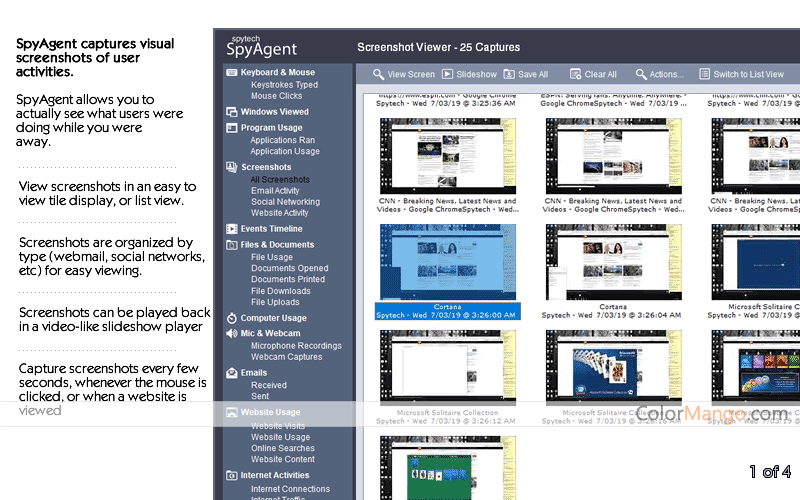Click the Mic & Webcam speaker icon
The width and height of the screenshot is (800, 500).
pyautogui.click(x=232, y=333)
